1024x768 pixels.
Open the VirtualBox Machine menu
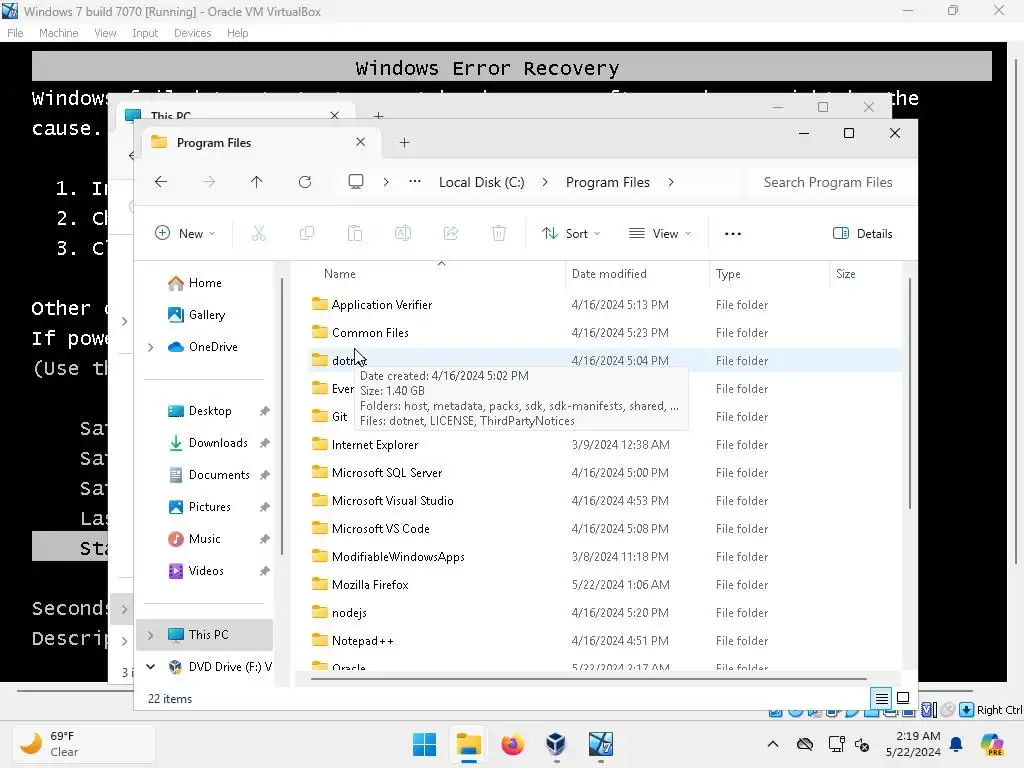58,33
